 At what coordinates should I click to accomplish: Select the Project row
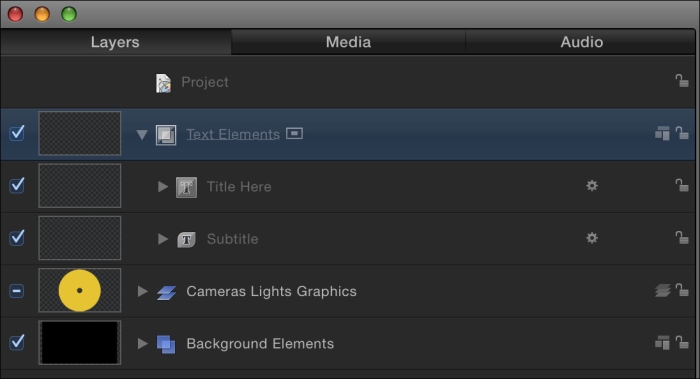point(348,82)
